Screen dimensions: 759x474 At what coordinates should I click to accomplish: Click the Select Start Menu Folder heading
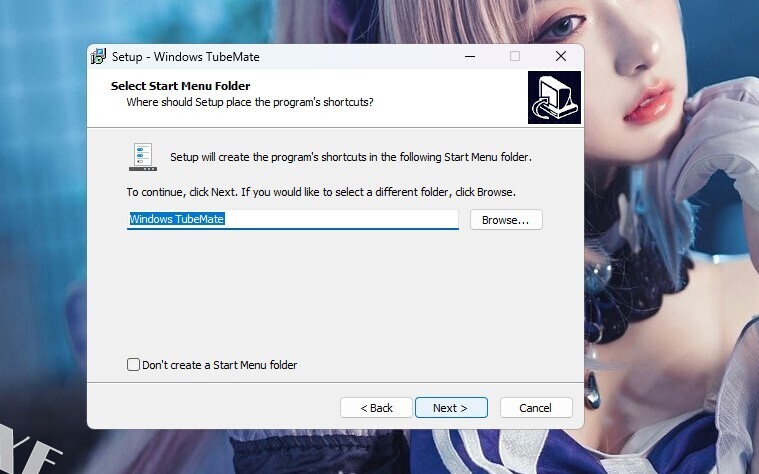[181, 86]
